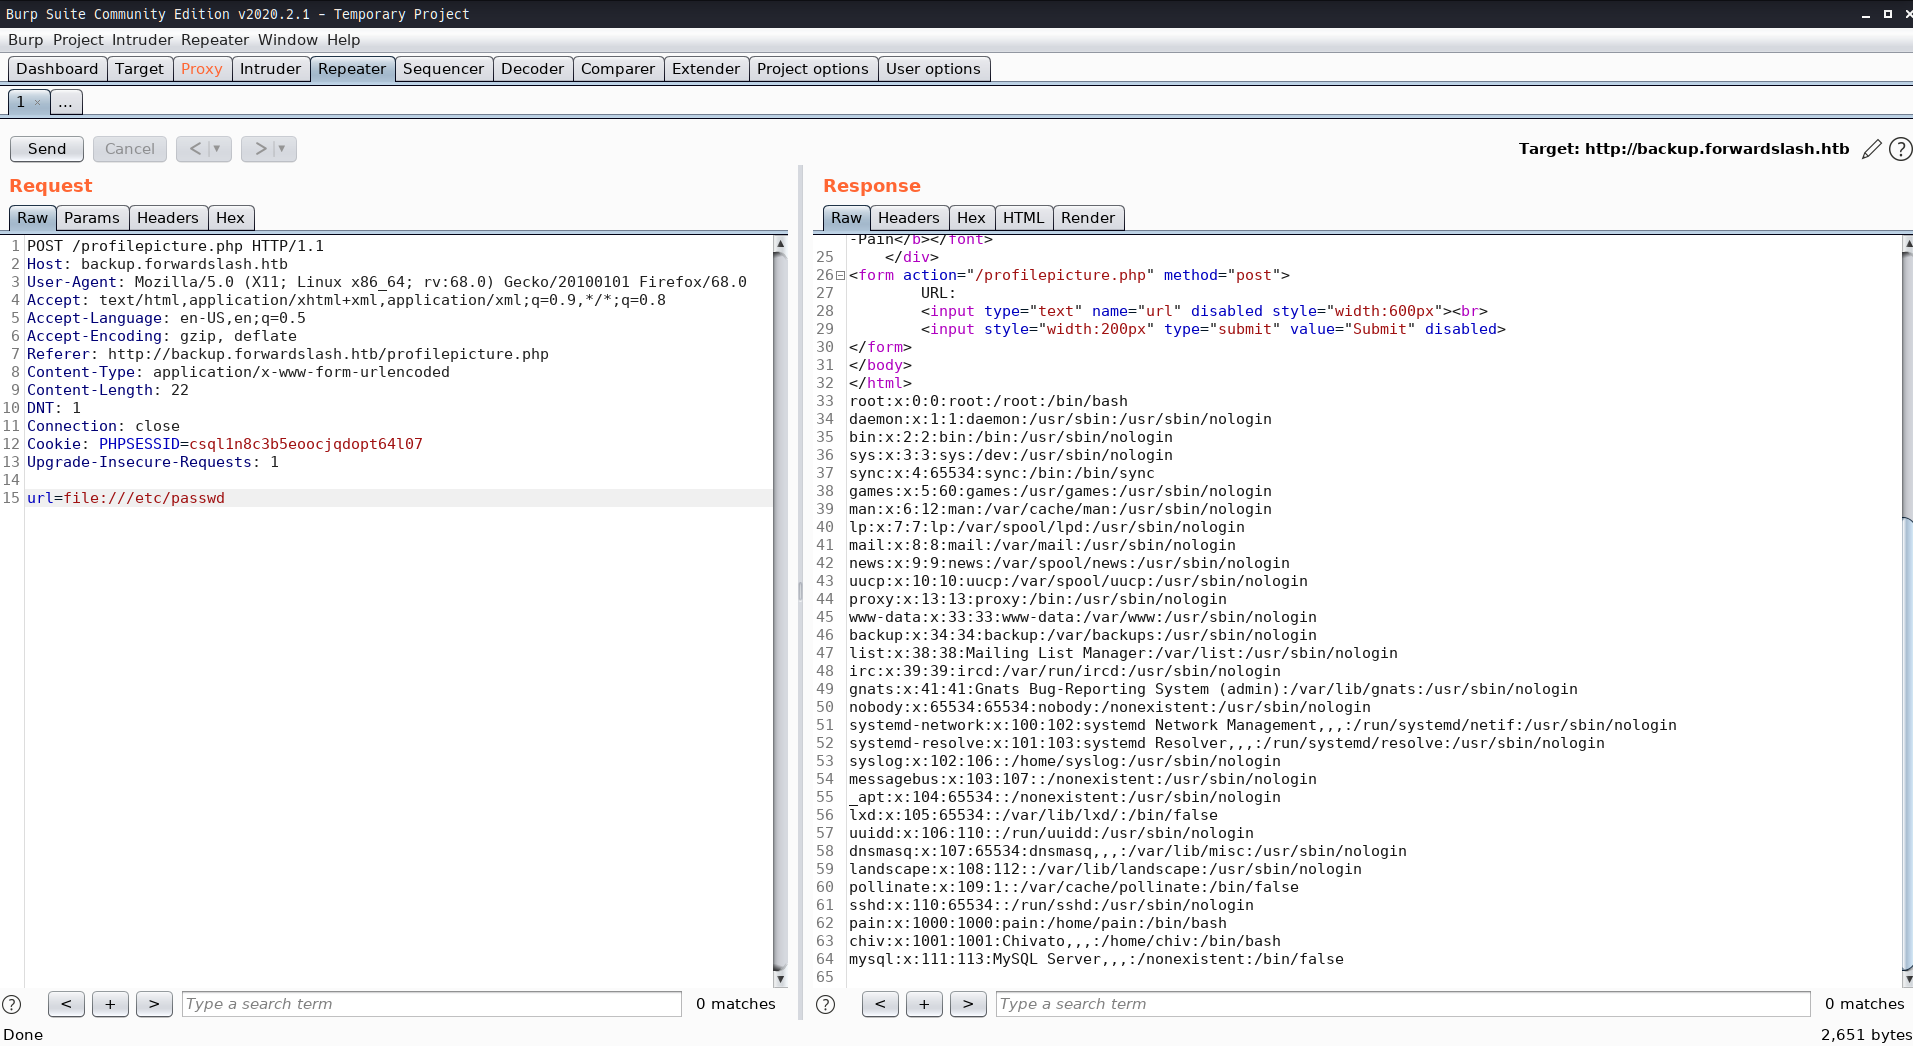
Task: Open the history forward dropdown arrow
Action: coord(282,149)
